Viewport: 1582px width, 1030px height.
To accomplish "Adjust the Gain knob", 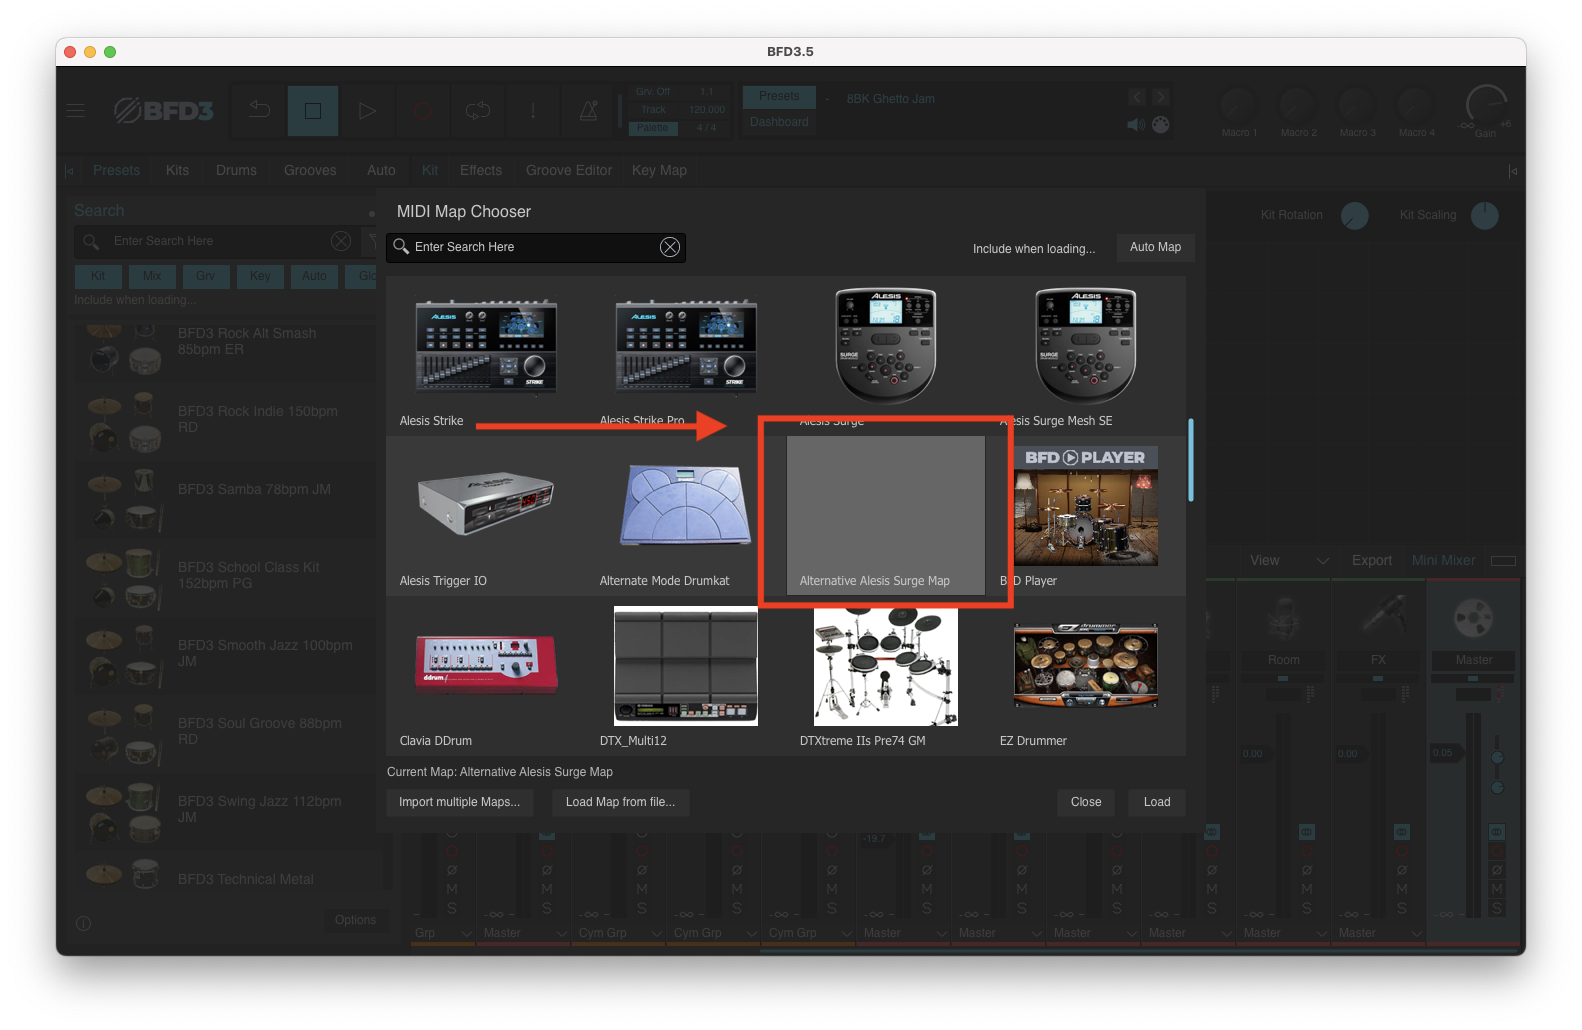I will tap(1486, 107).
